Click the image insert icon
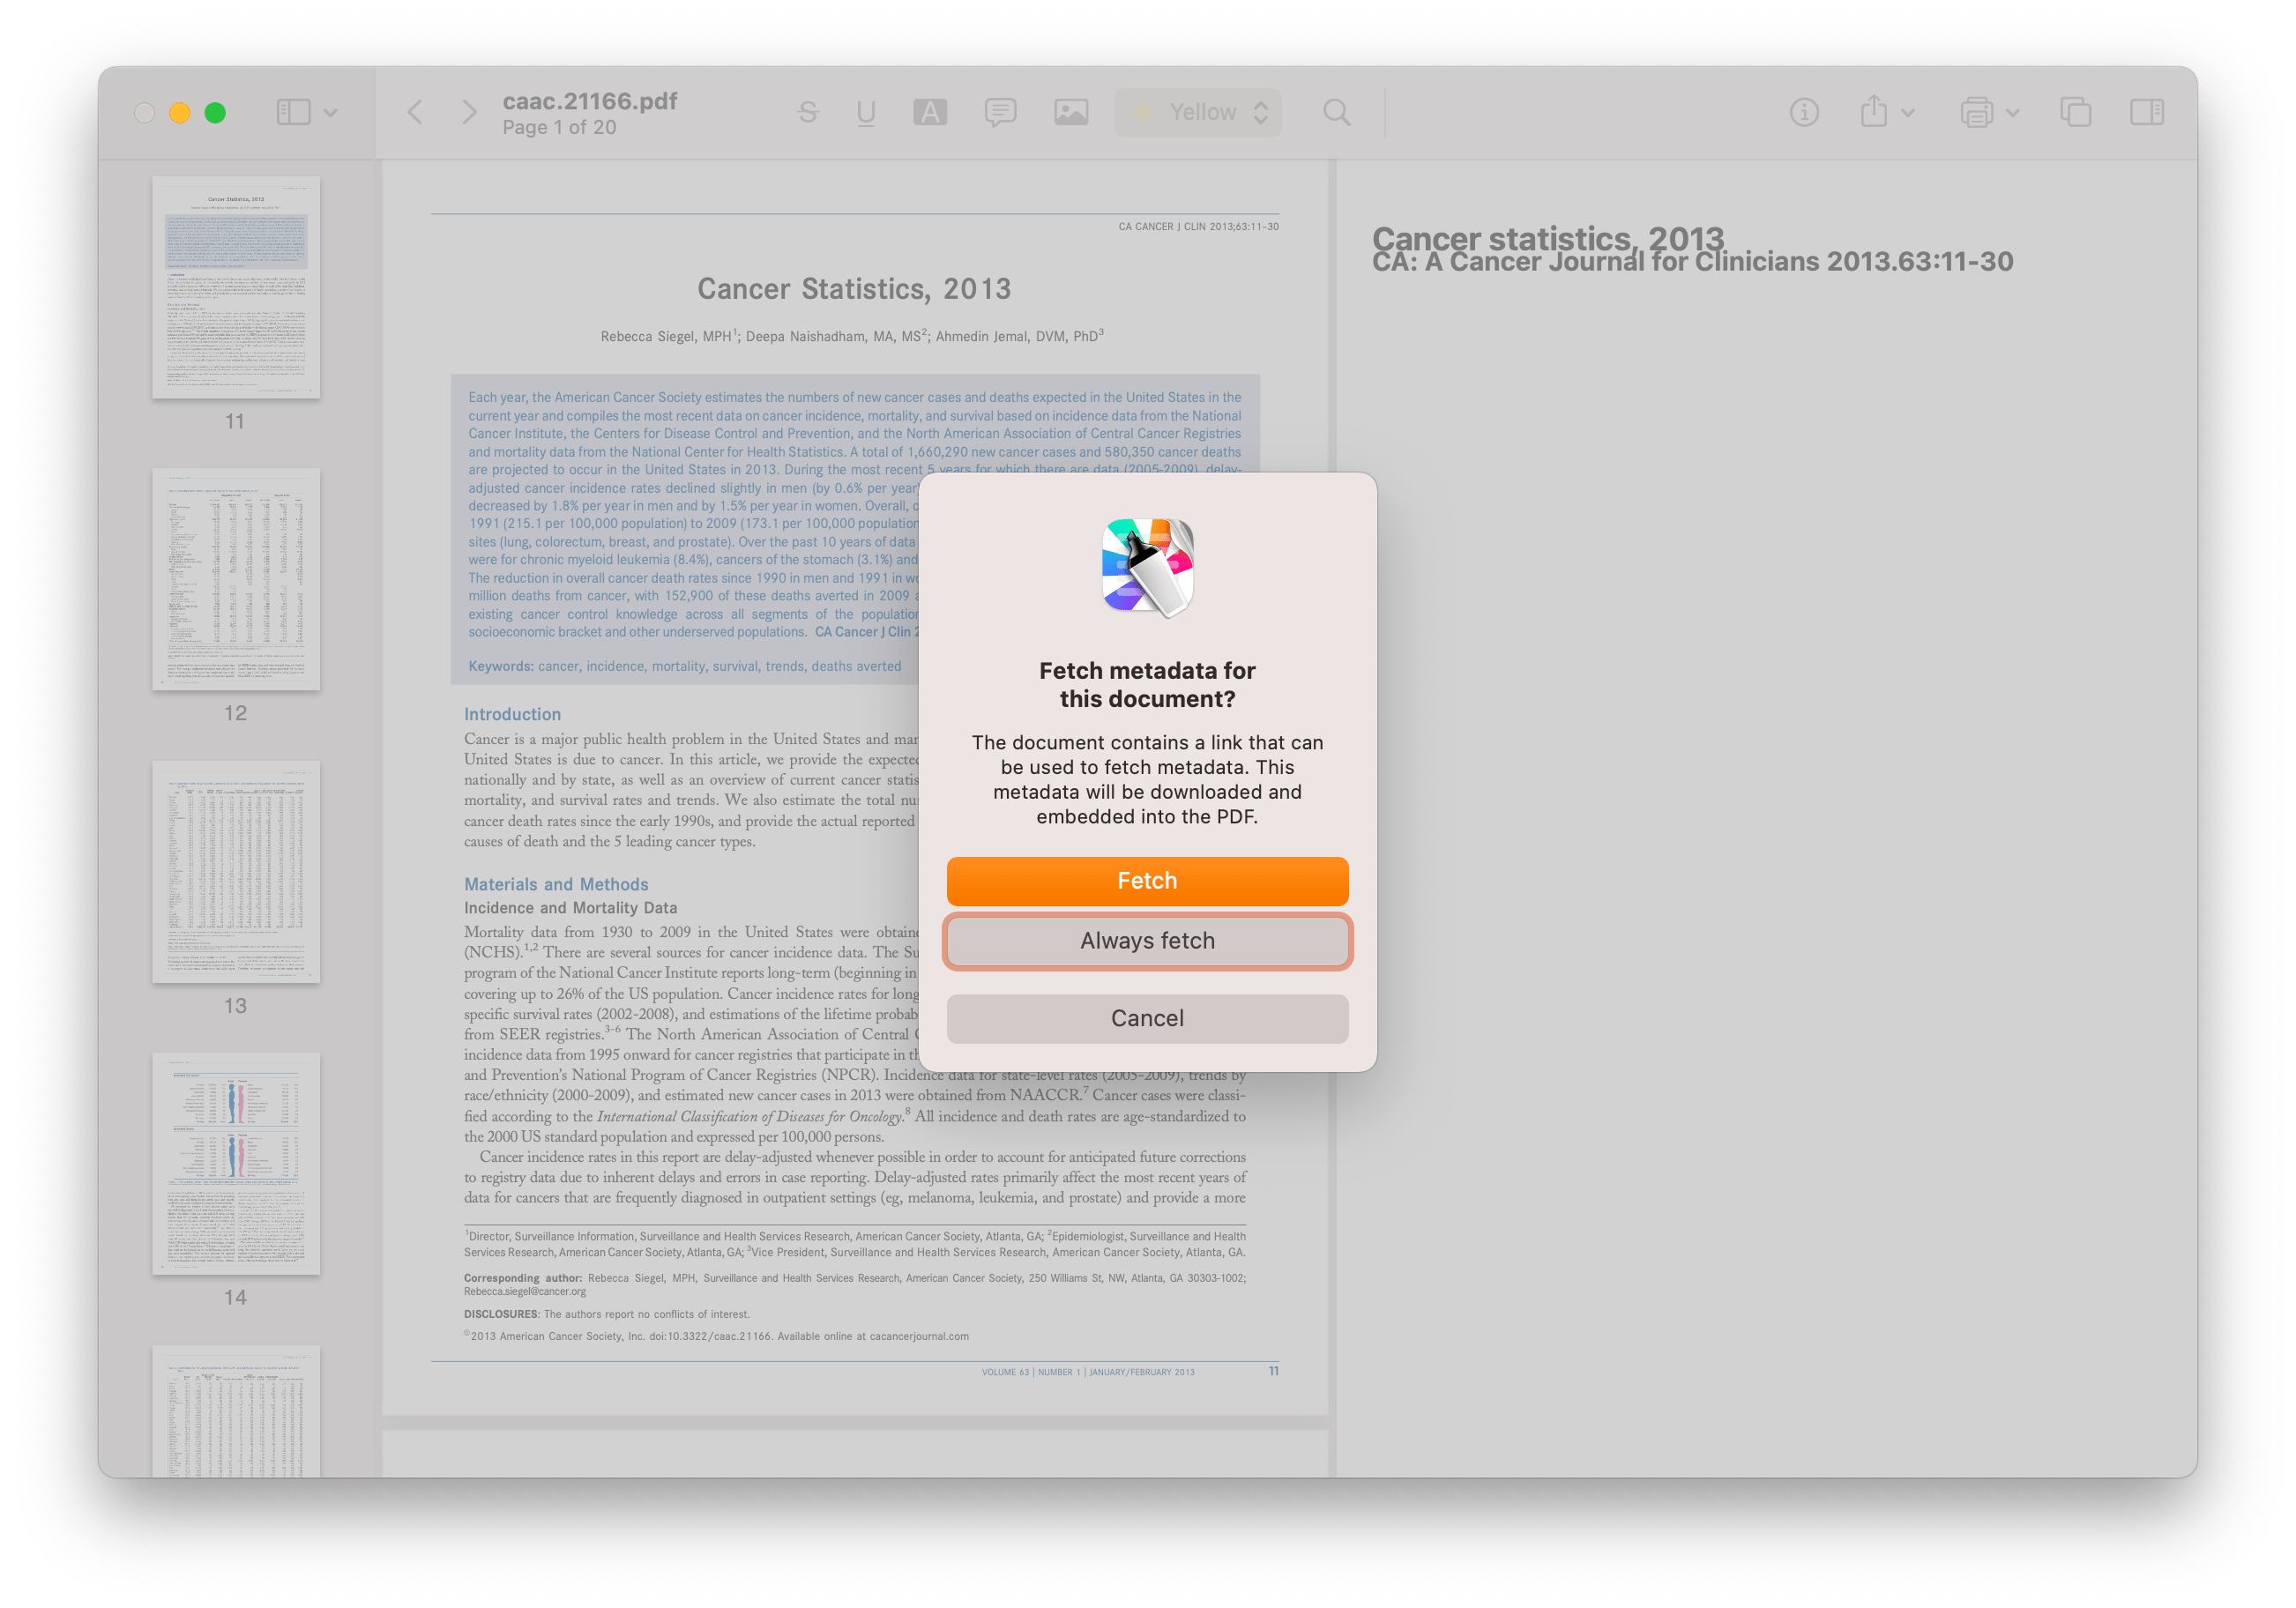This screenshot has width=2296, height=1608. coord(1071,112)
